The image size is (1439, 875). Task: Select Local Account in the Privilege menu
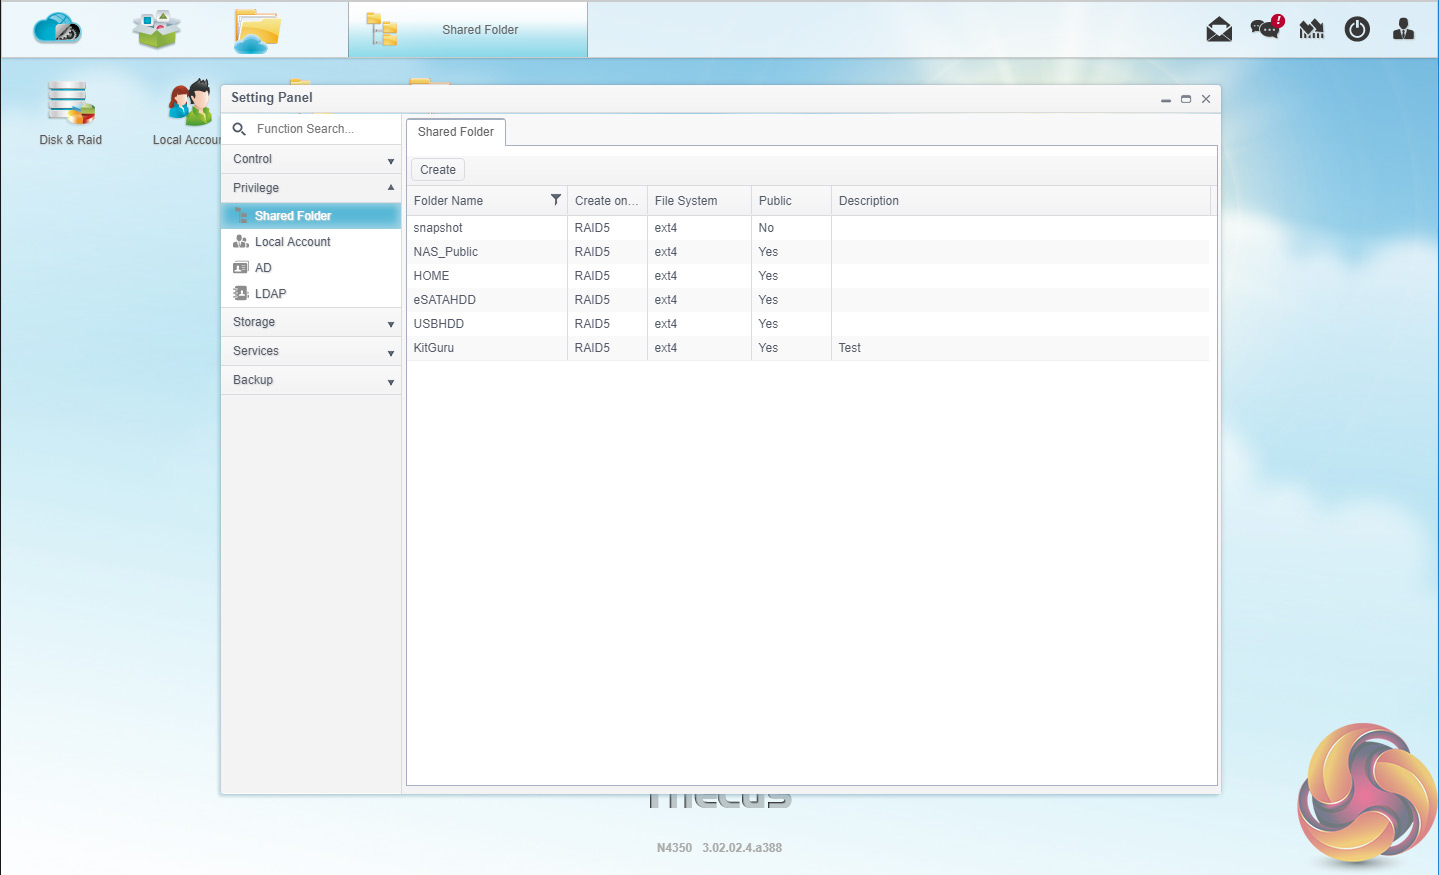[292, 242]
